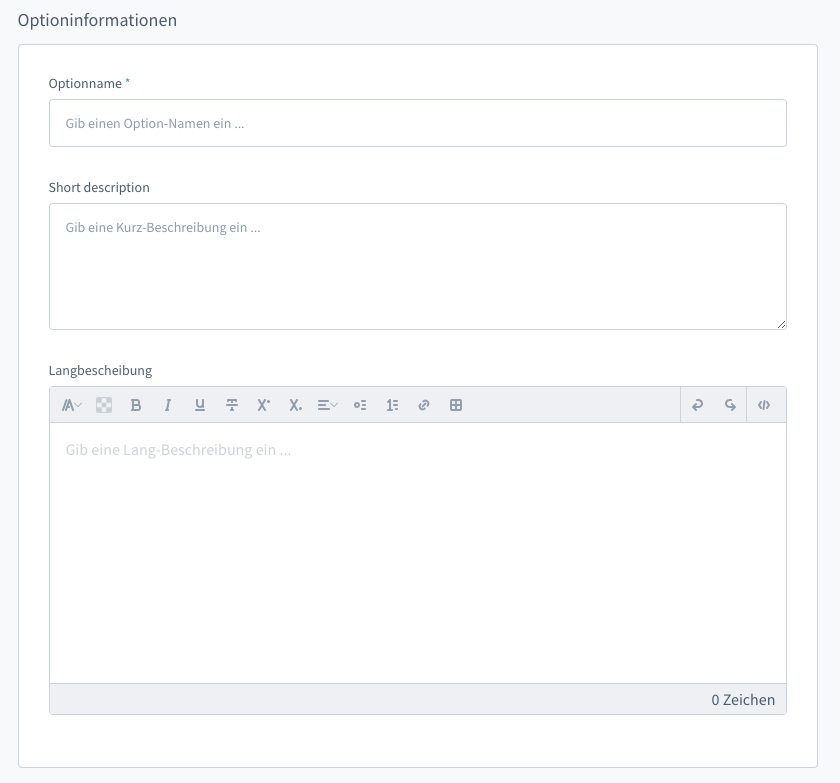The height and width of the screenshot is (783, 840).
Task: Grab the Short description resize handle
Action: 781,324
